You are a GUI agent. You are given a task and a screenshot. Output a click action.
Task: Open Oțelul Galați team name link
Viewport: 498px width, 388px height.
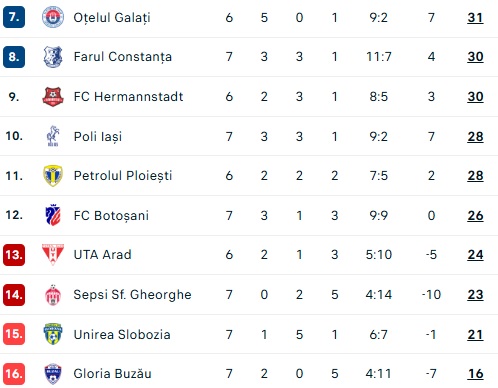coord(112,18)
